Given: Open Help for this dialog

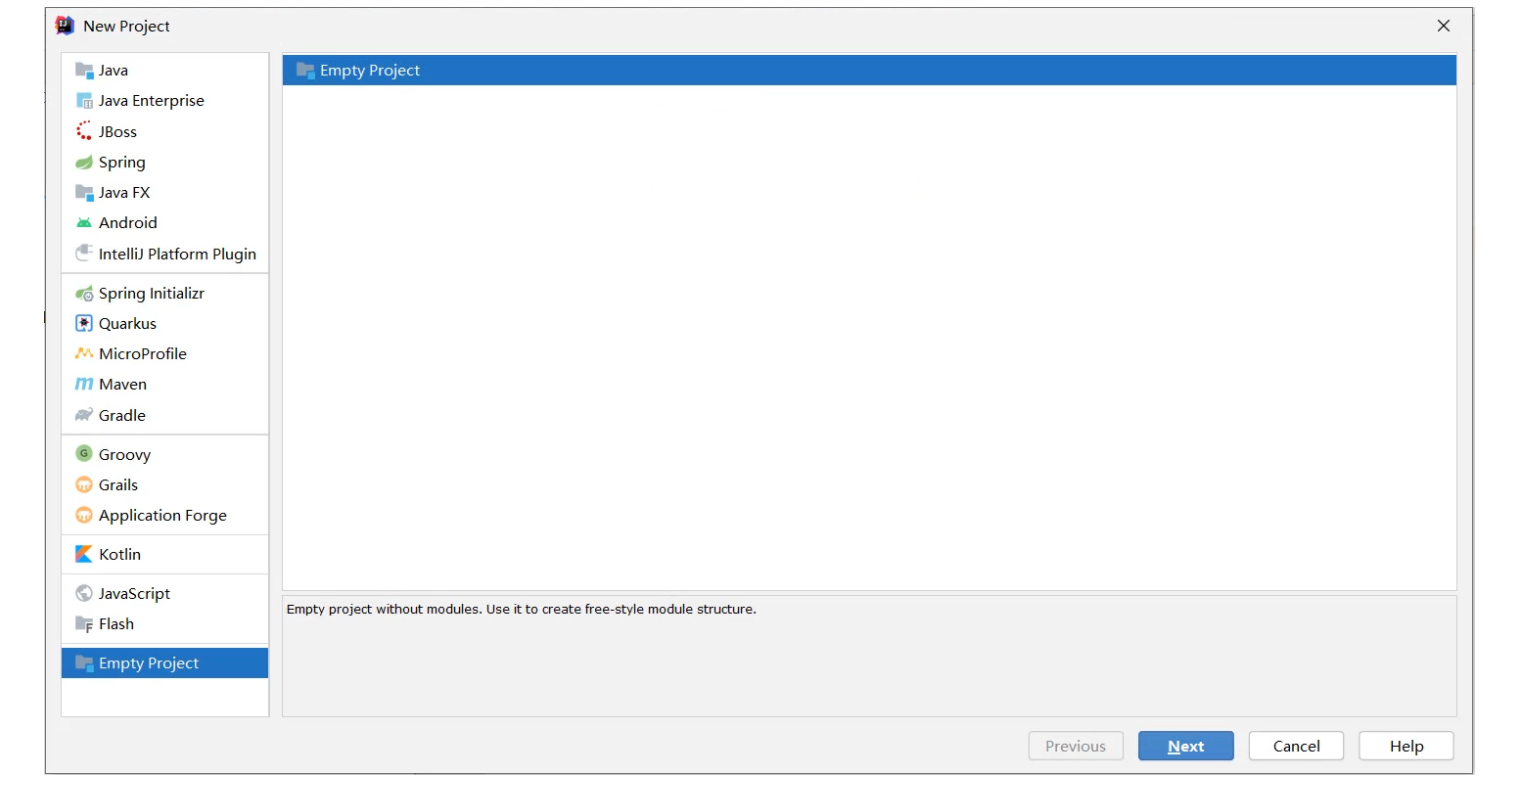Looking at the screenshot, I should click(1406, 746).
